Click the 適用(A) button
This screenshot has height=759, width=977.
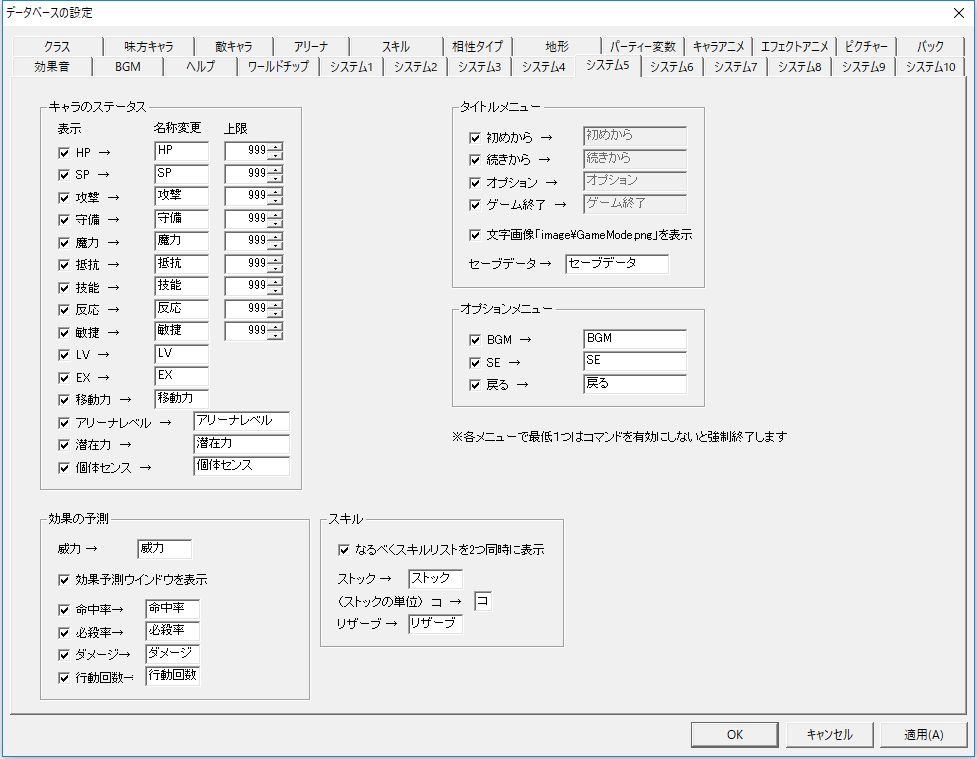tap(923, 735)
